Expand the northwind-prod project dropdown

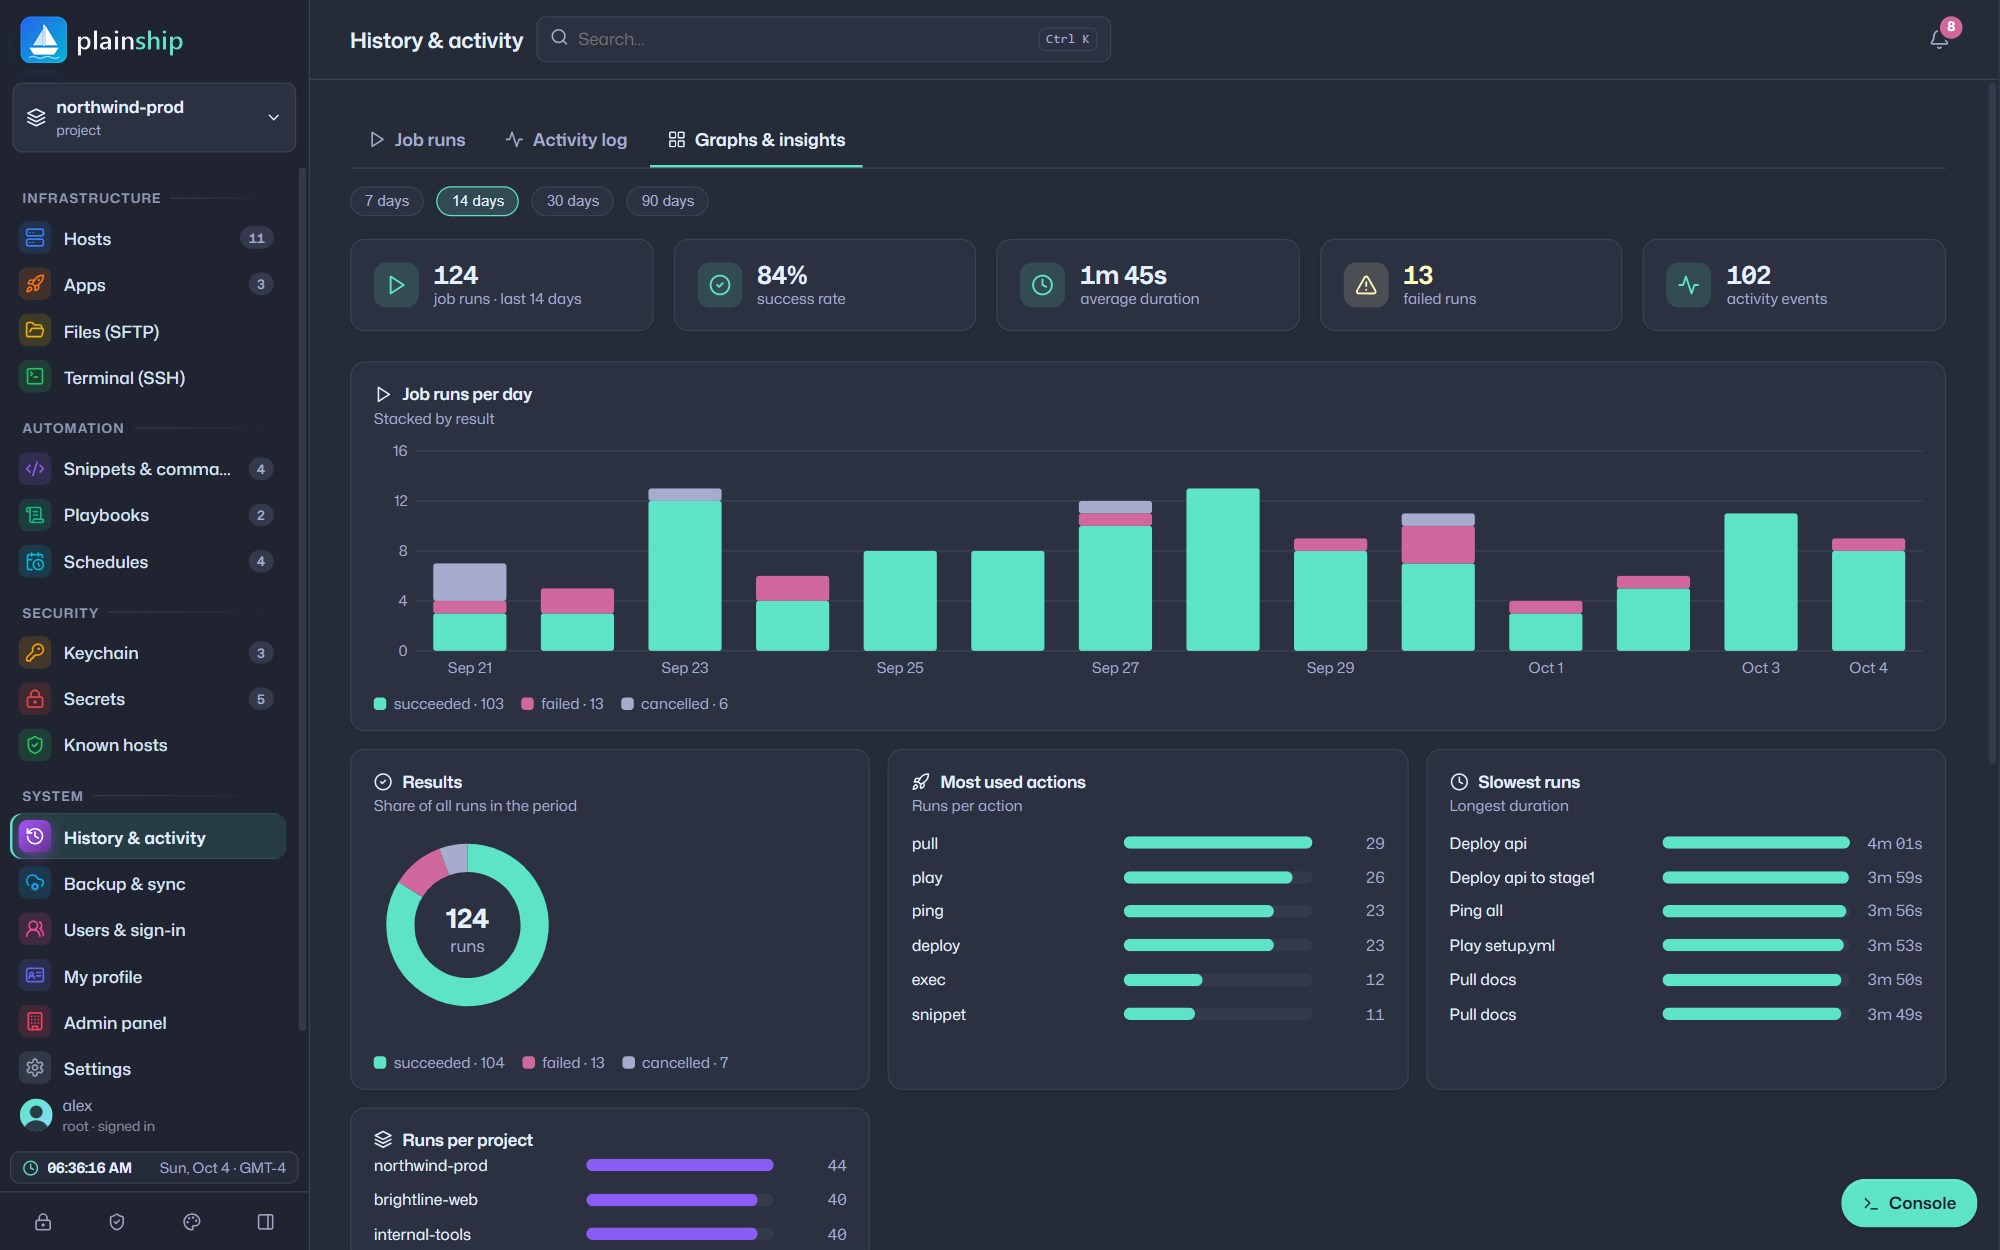coord(154,118)
